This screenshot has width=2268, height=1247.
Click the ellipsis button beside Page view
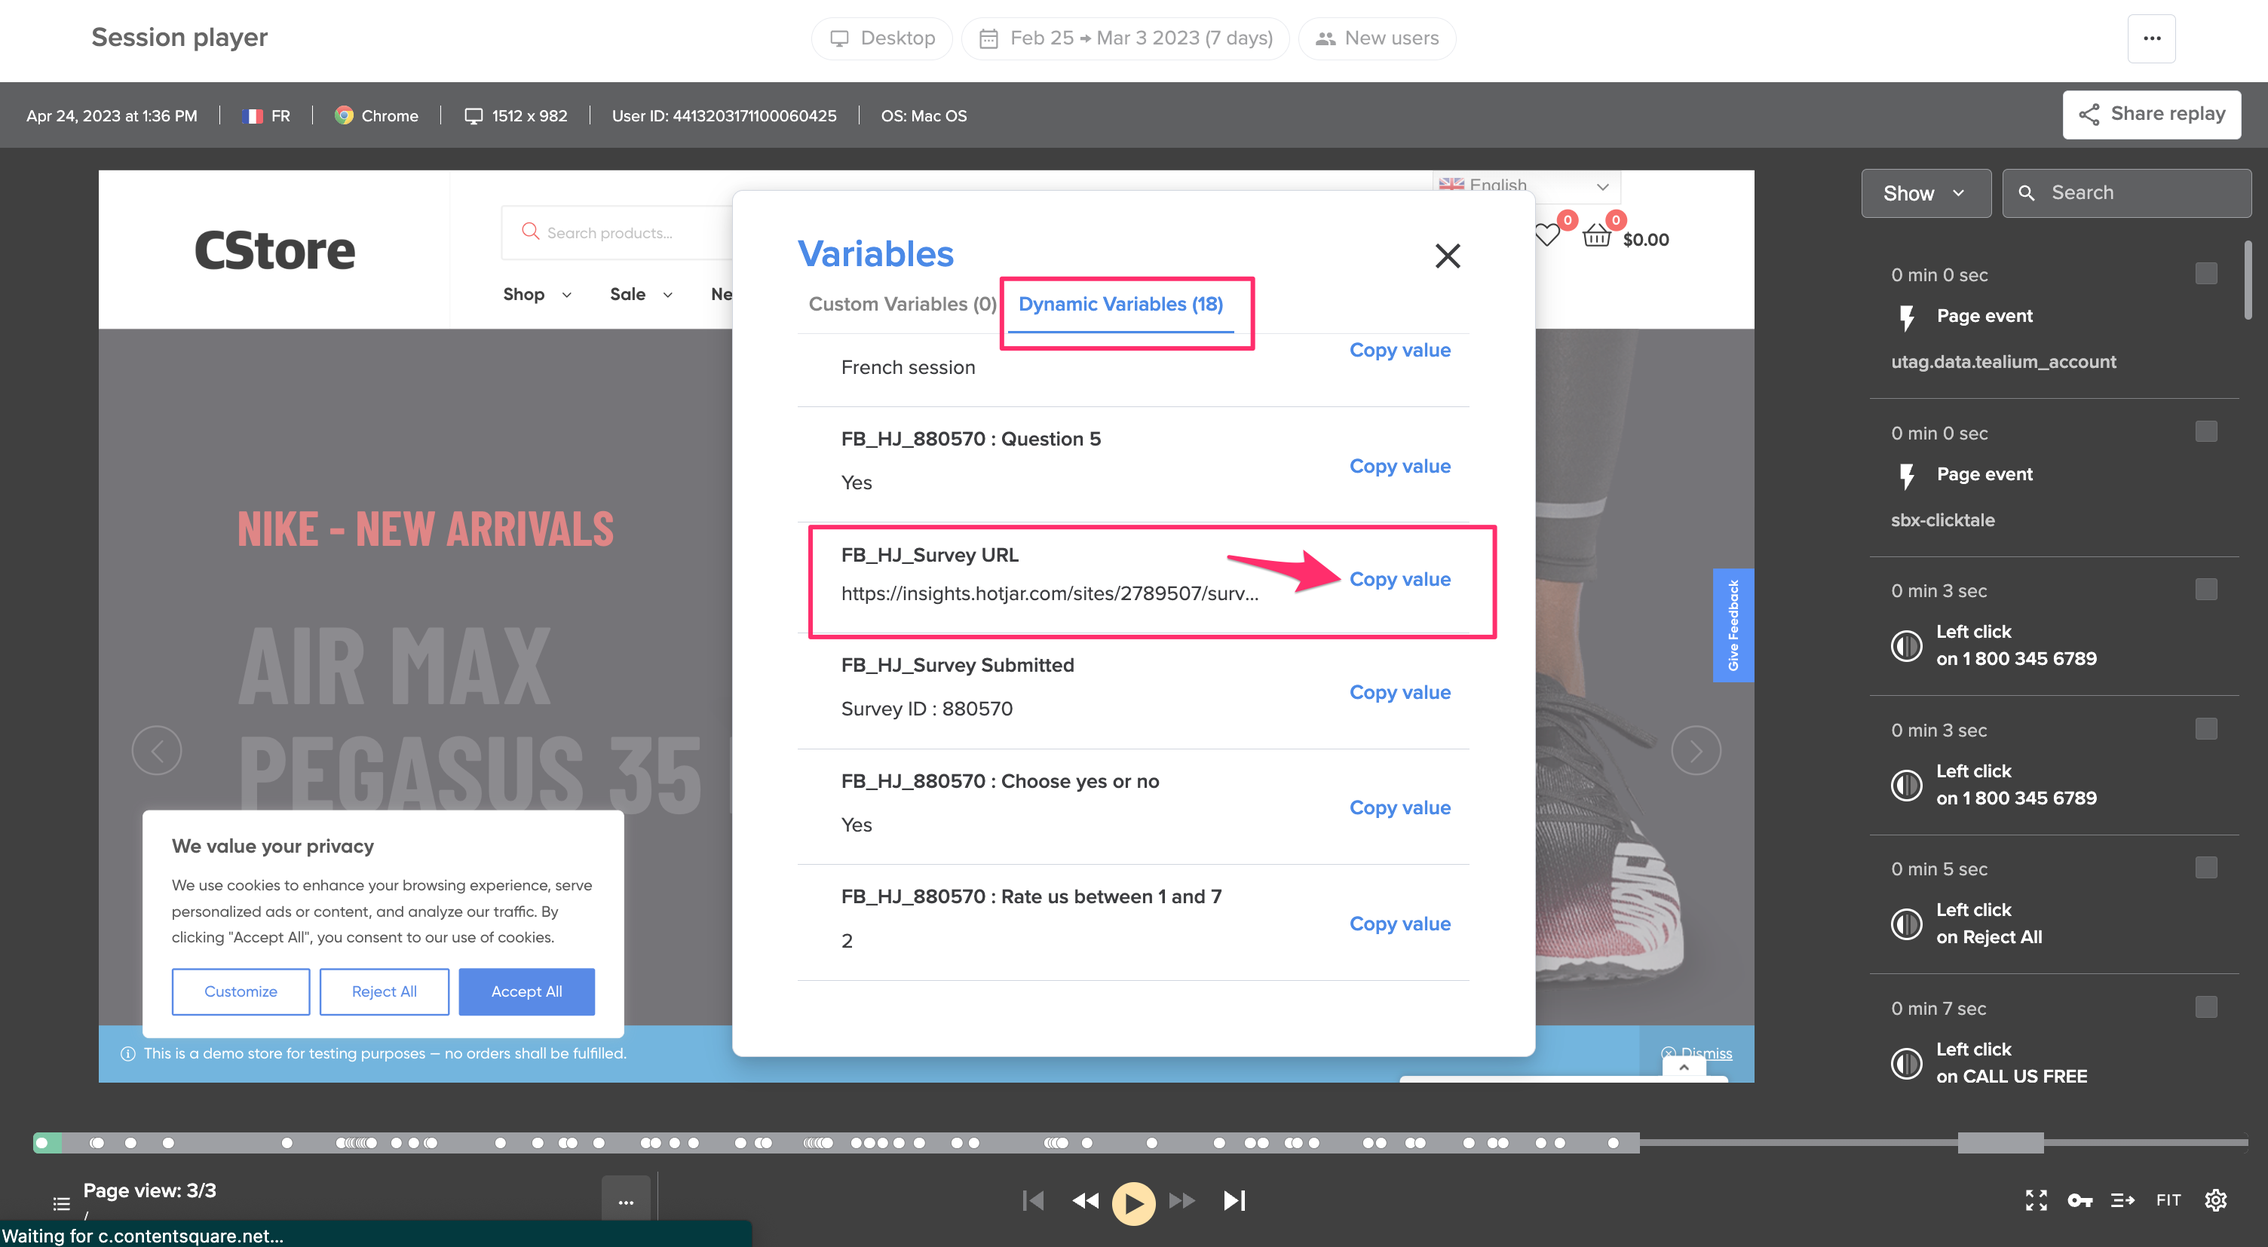[626, 1201]
